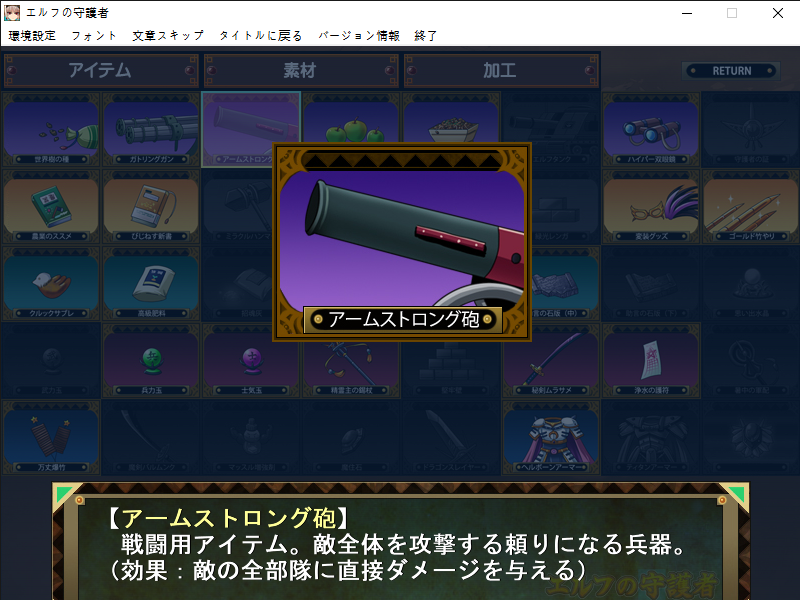Screen dimensions: 800x600
Task: Select the locked ミラクルハンマー item
Action: point(237,207)
